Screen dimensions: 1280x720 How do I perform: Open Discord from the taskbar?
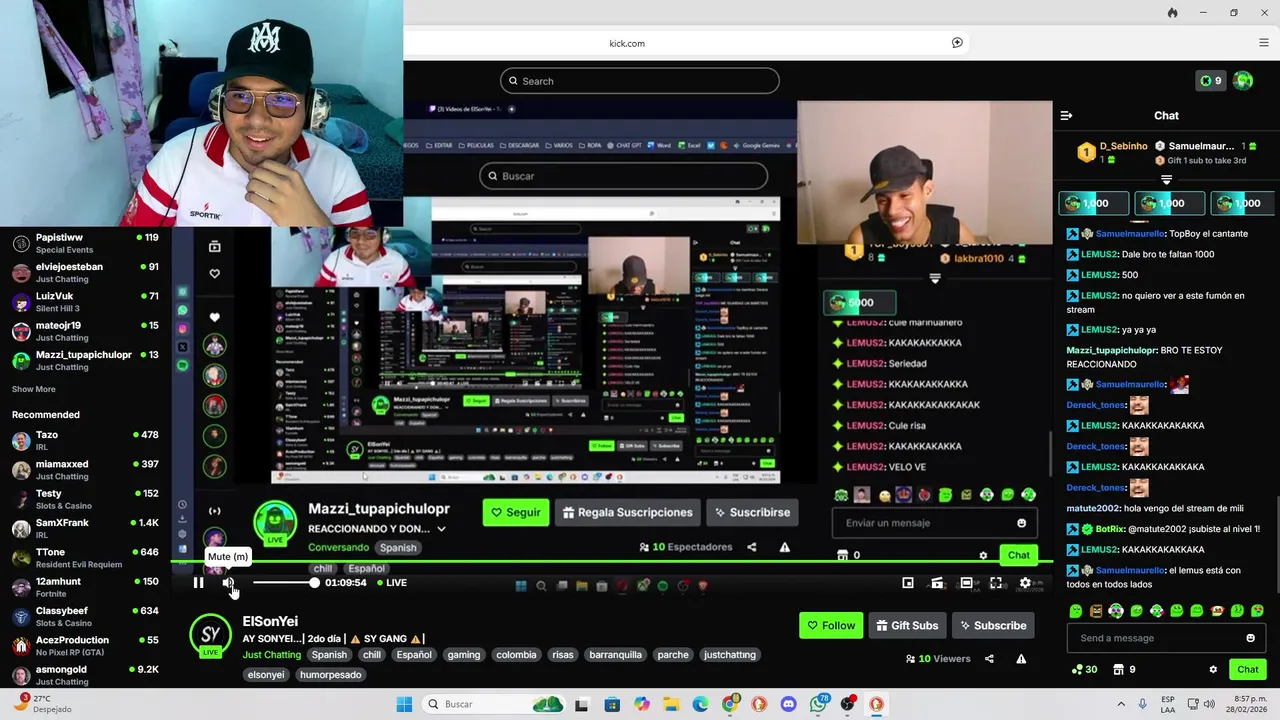click(788, 704)
